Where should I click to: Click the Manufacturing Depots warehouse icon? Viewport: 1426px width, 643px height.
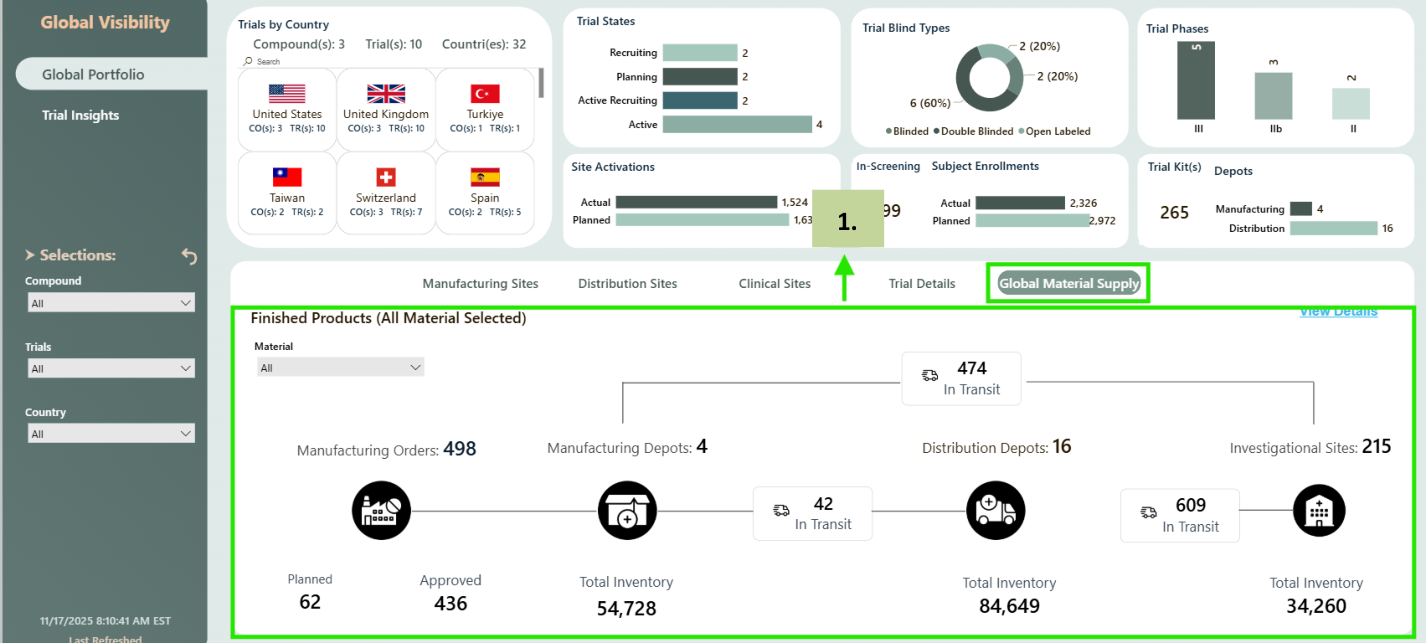[628, 511]
